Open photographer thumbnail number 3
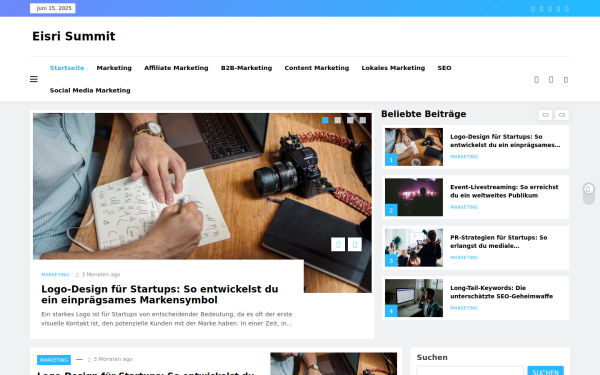 (414, 248)
